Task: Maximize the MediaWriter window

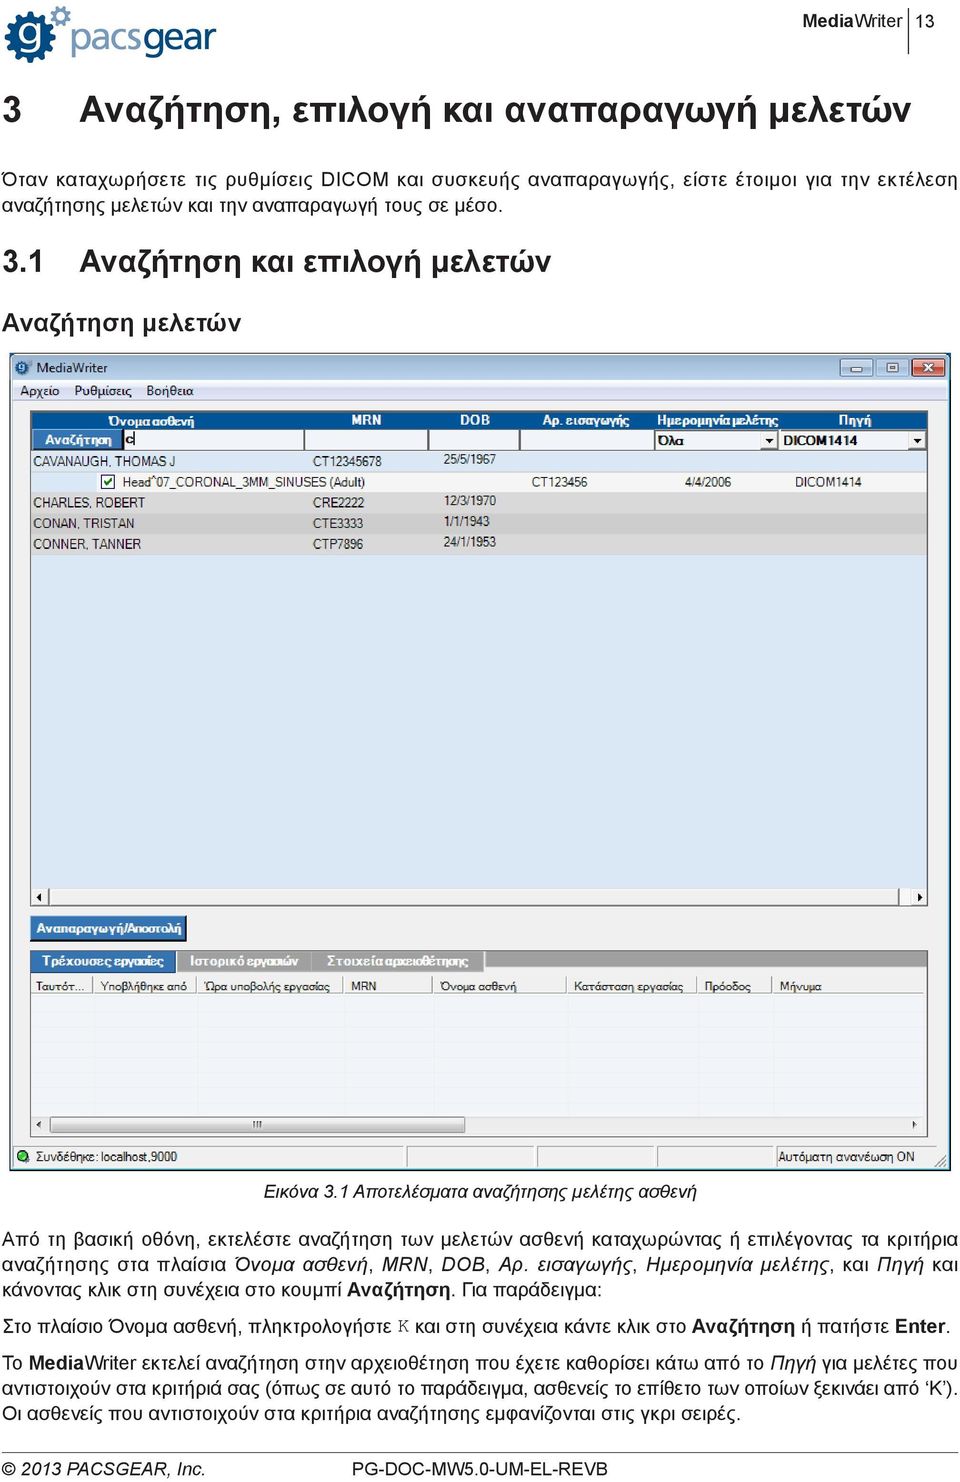Action: 892,368
